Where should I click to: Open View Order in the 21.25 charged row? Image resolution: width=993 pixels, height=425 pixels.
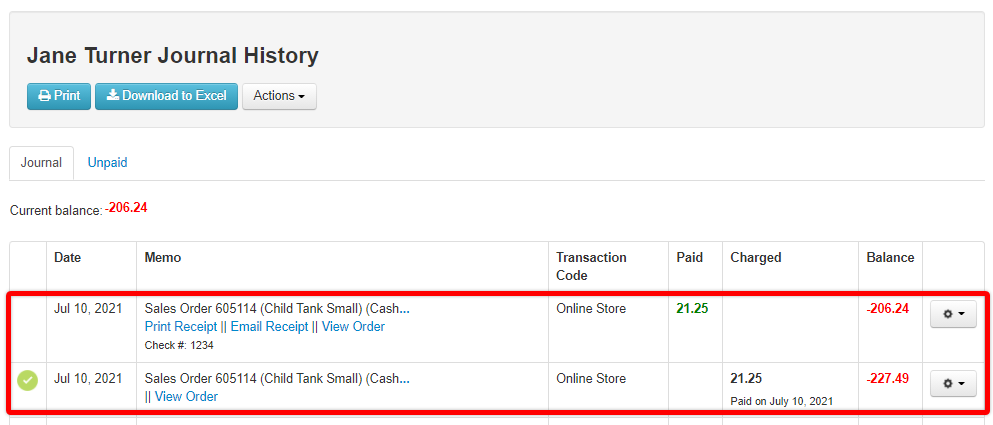tap(186, 396)
